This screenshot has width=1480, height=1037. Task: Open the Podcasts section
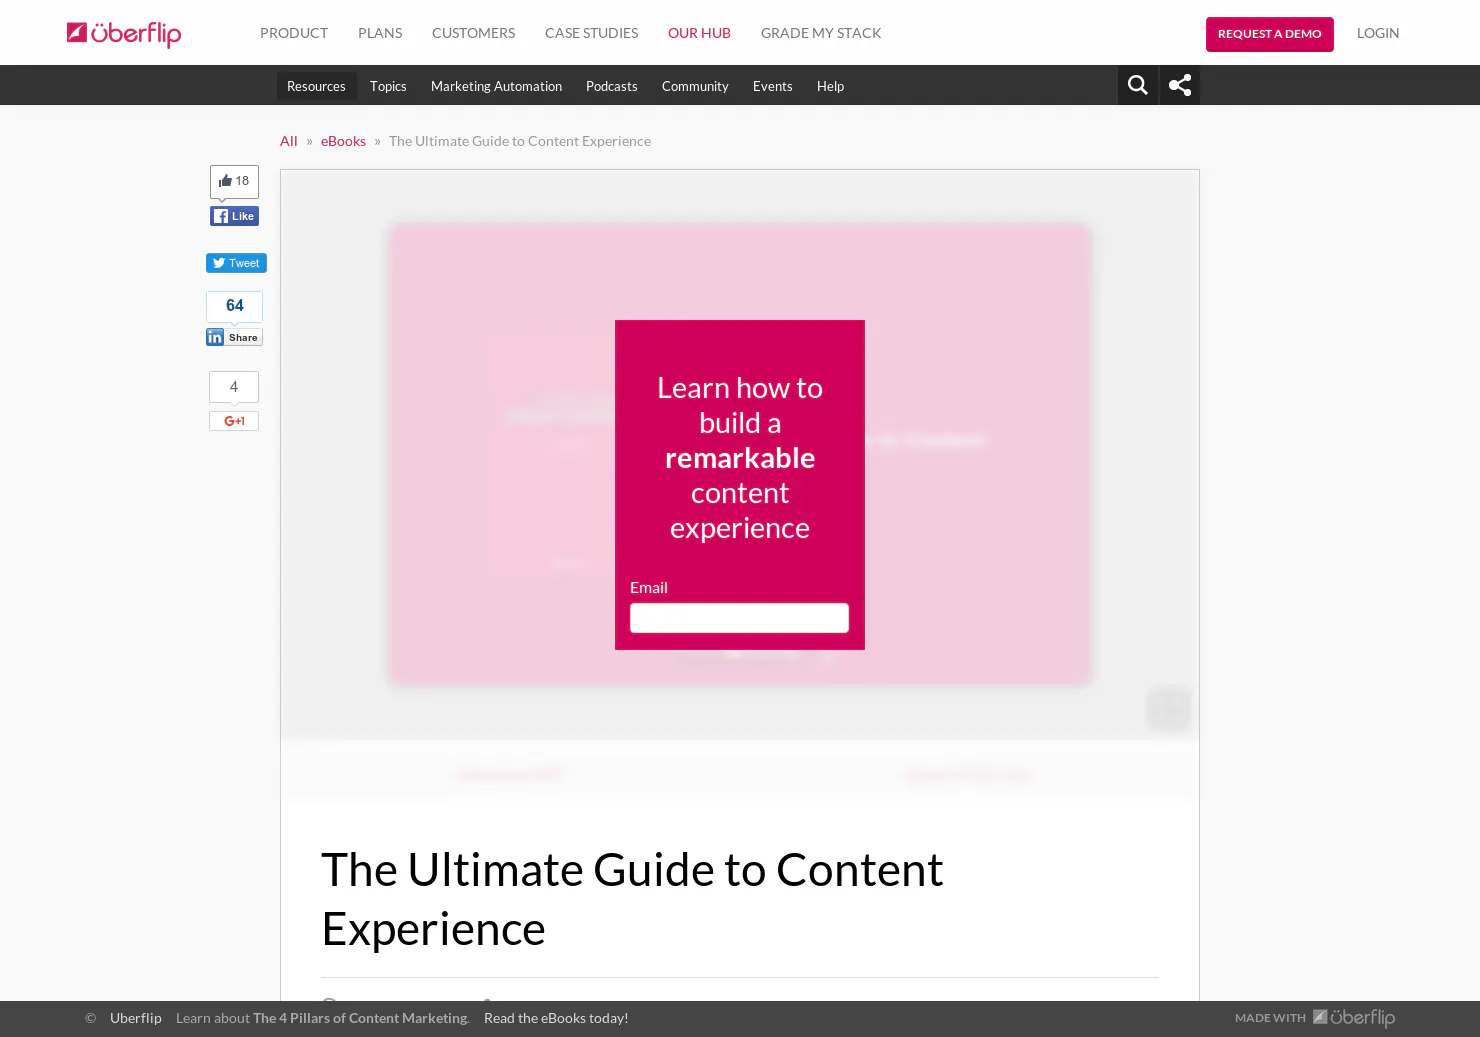(612, 86)
